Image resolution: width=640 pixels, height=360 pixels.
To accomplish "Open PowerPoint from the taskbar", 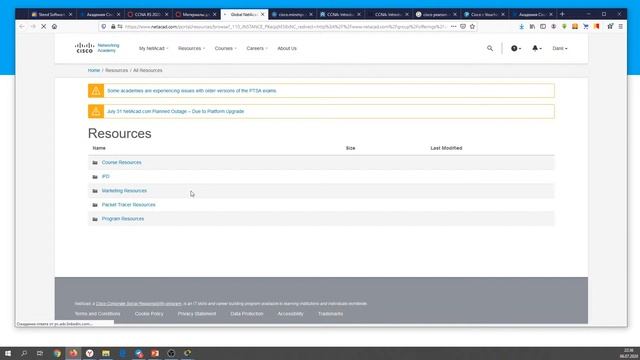I will click(155, 353).
